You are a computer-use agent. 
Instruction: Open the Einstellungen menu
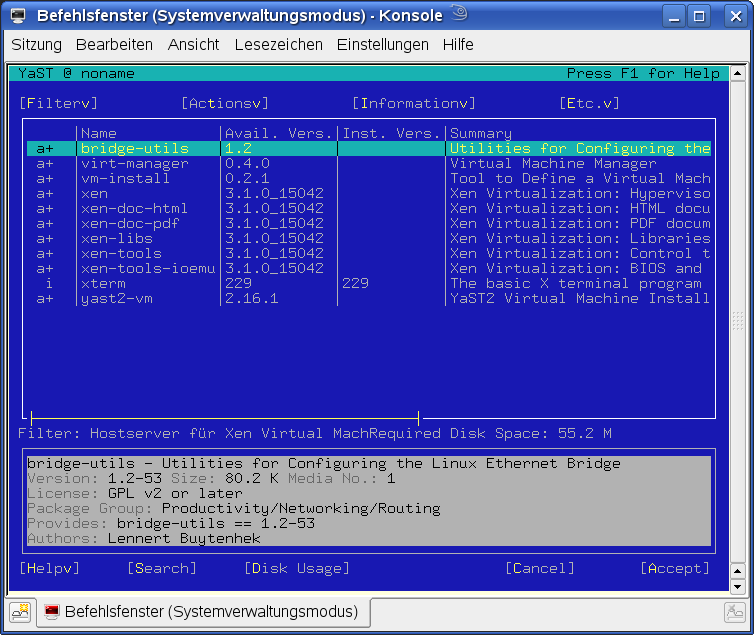click(382, 45)
